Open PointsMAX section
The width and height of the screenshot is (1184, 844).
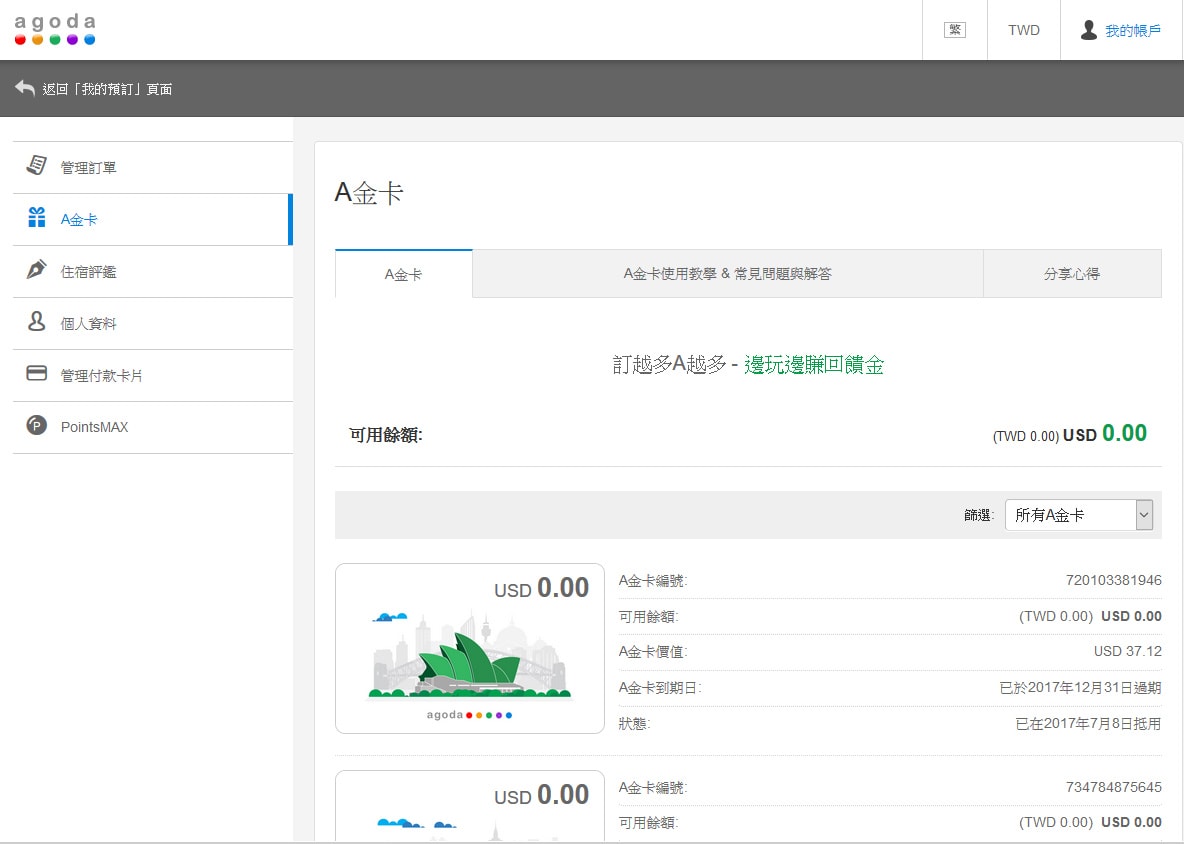(153, 428)
